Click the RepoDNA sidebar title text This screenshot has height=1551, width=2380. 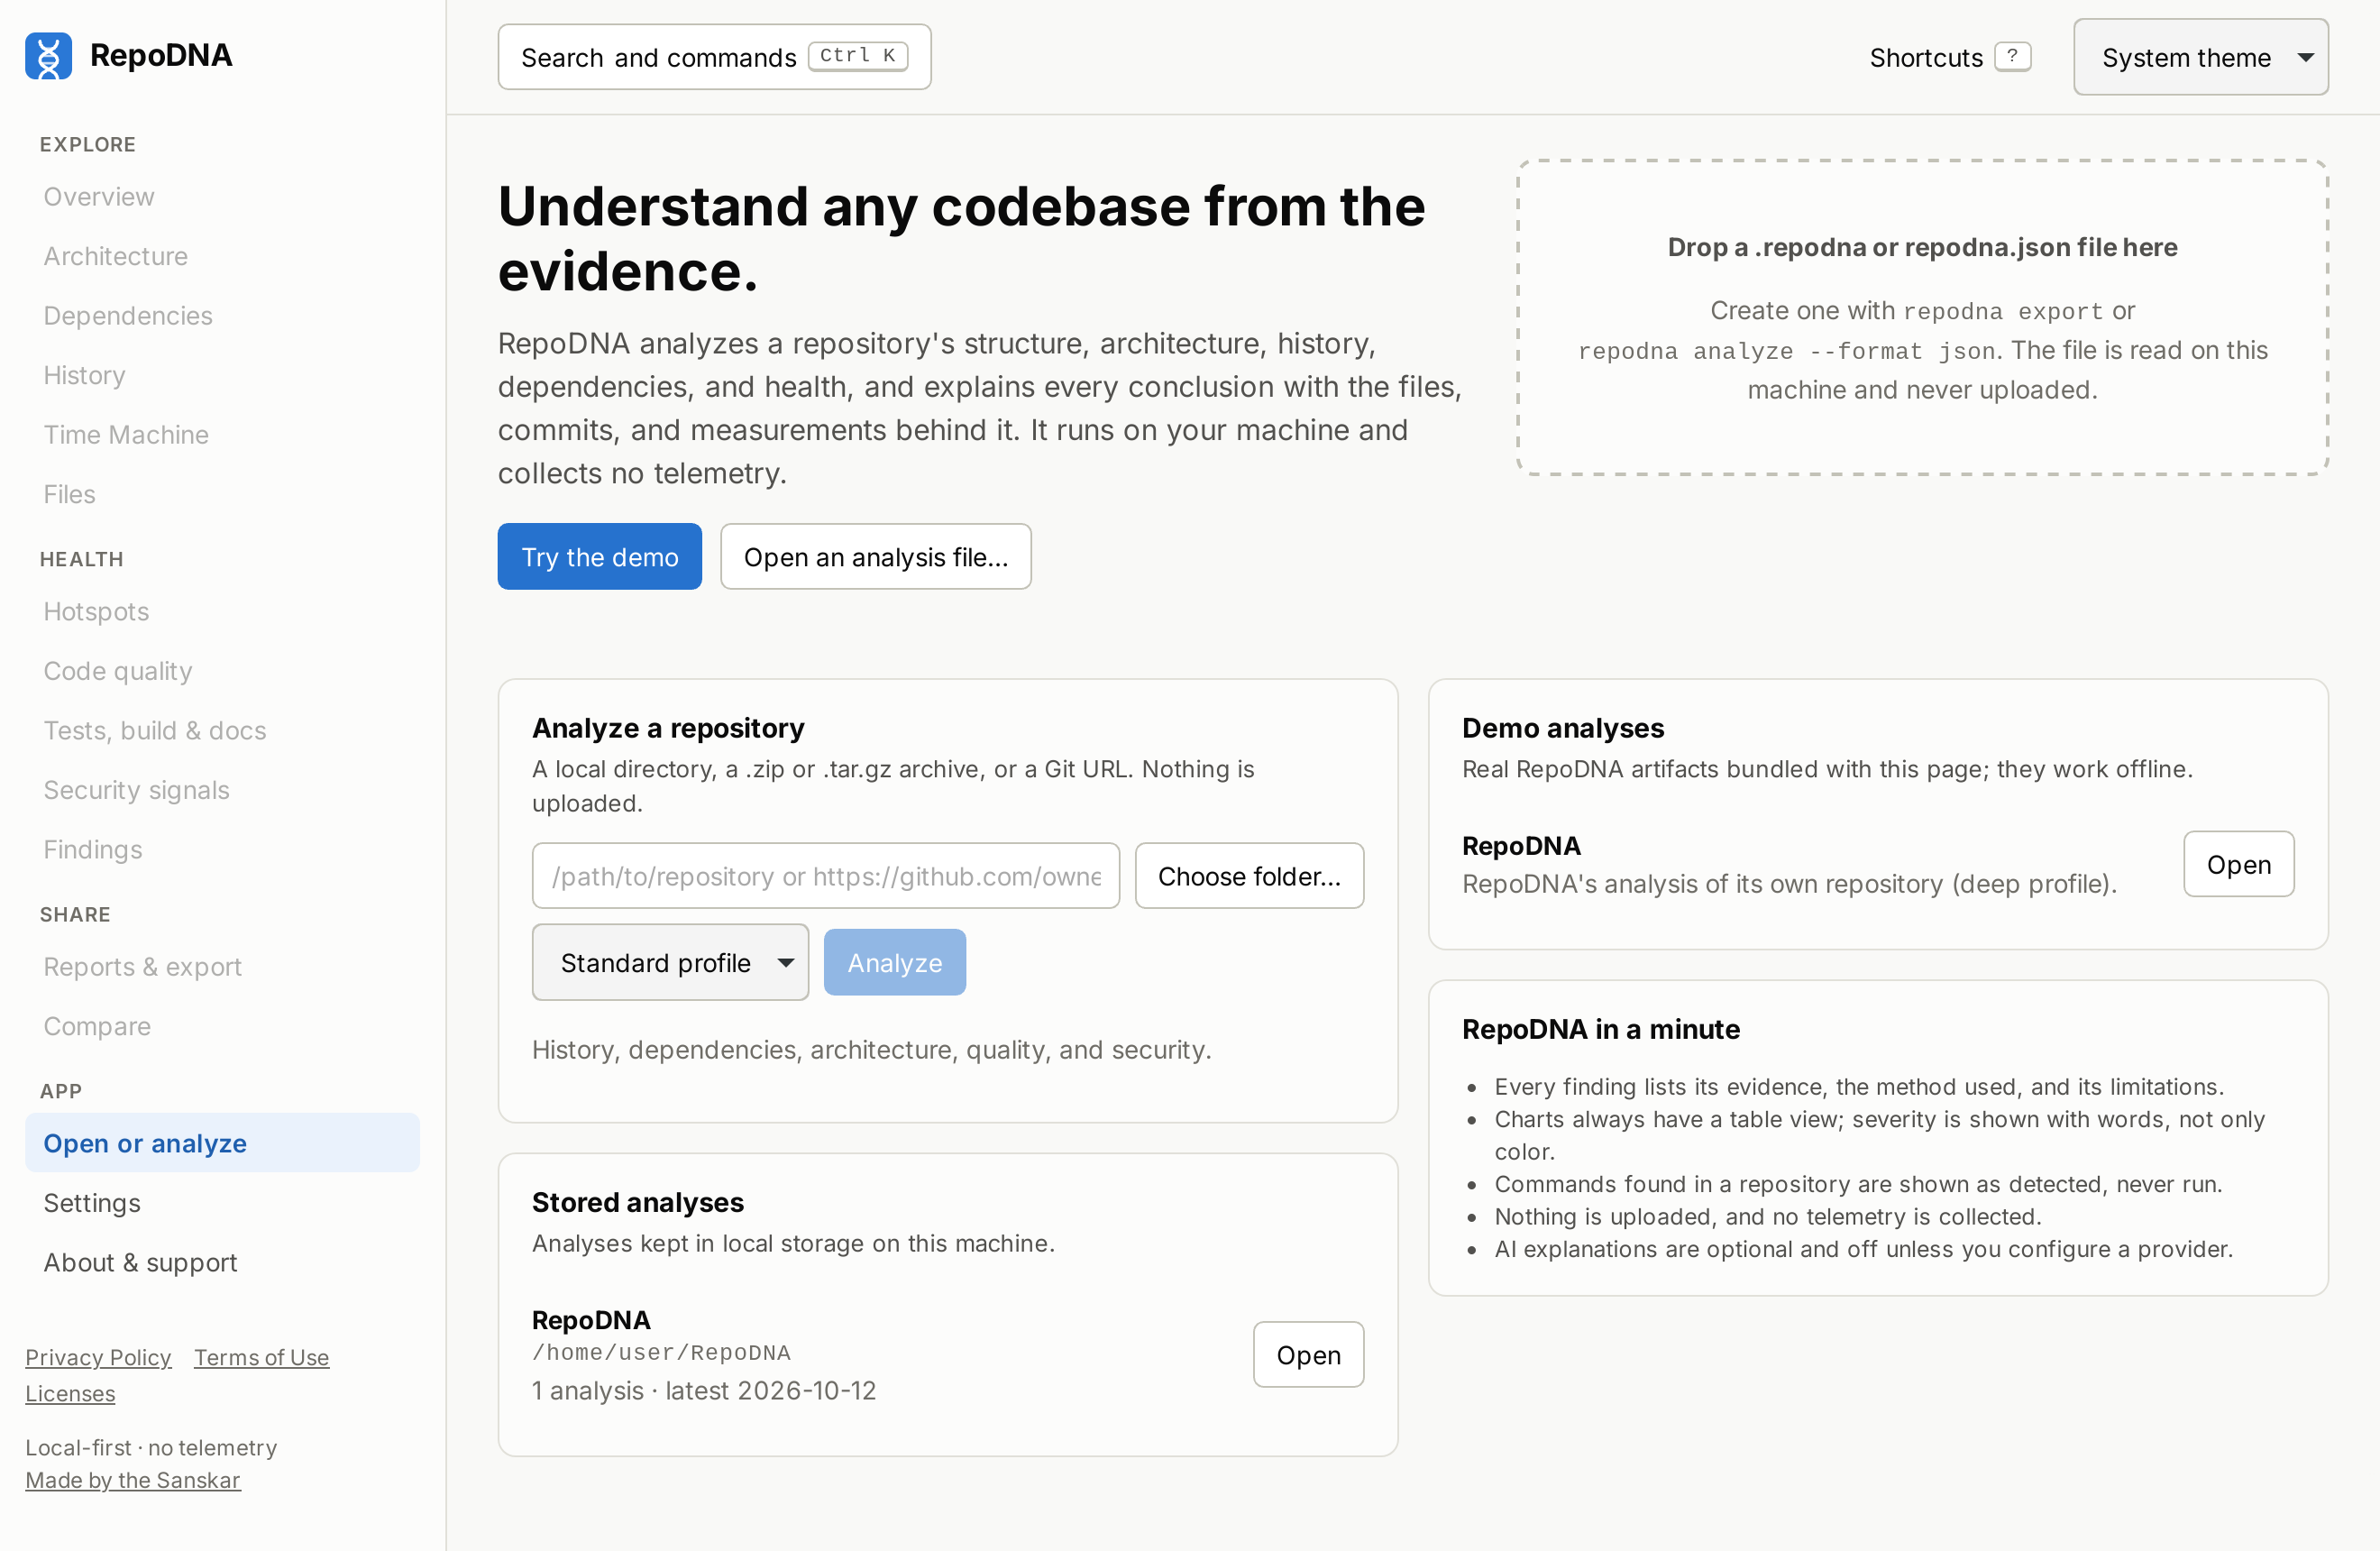coord(161,55)
